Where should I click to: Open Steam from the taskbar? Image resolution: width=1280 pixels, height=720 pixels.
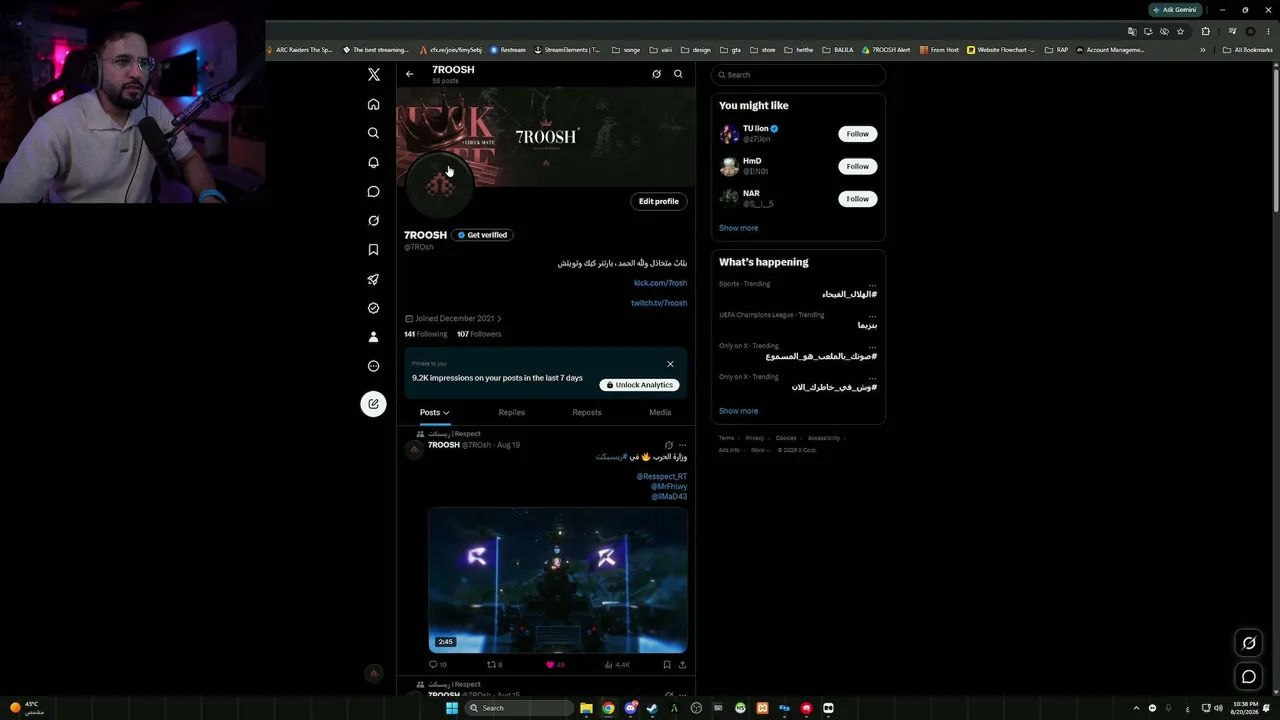click(652, 708)
